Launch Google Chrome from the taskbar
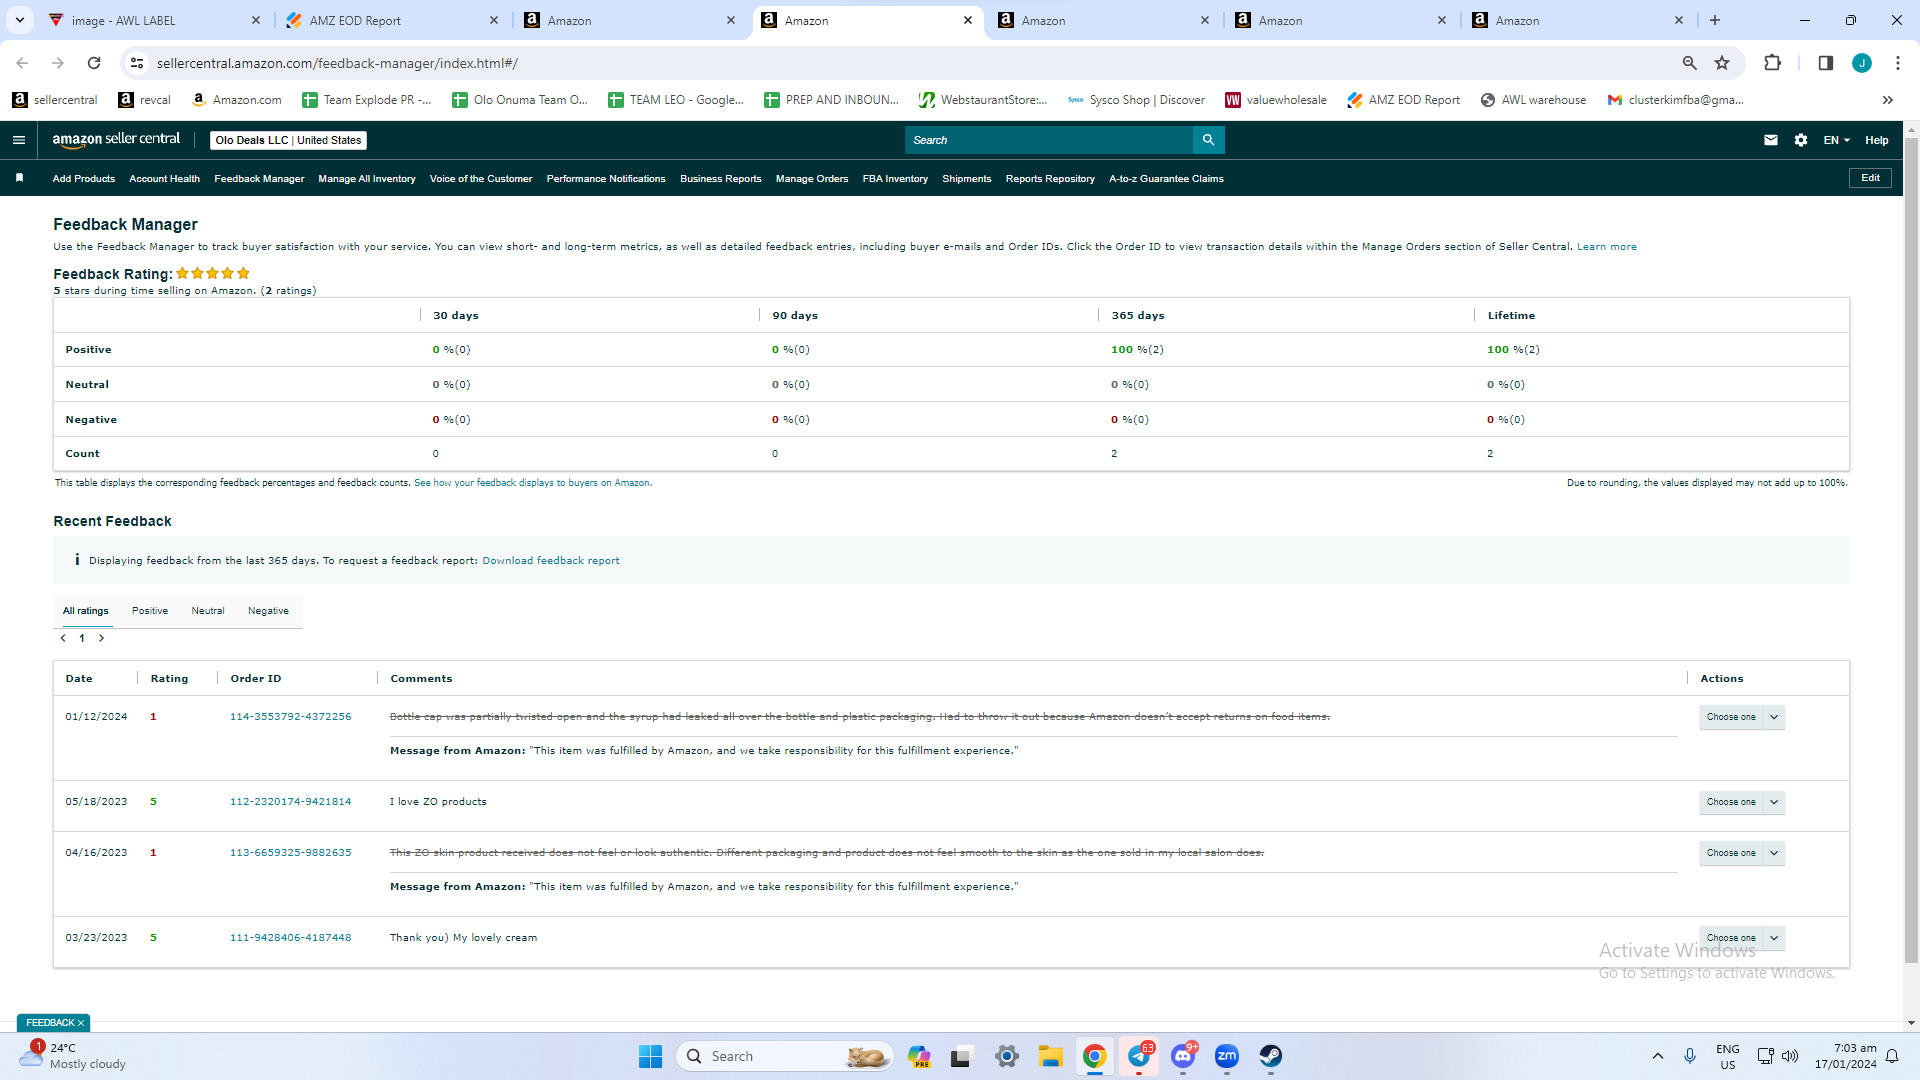Viewport: 1920px width, 1080px height. point(1095,1056)
